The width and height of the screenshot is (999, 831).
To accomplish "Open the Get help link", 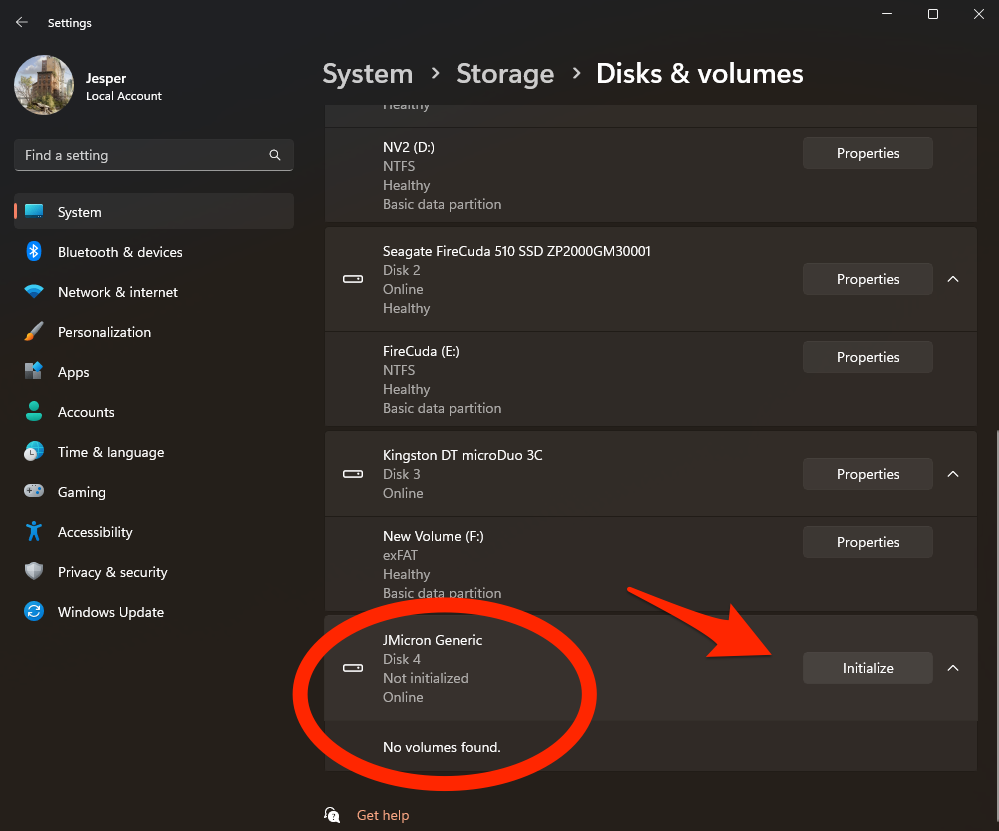I will (x=383, y=815).
